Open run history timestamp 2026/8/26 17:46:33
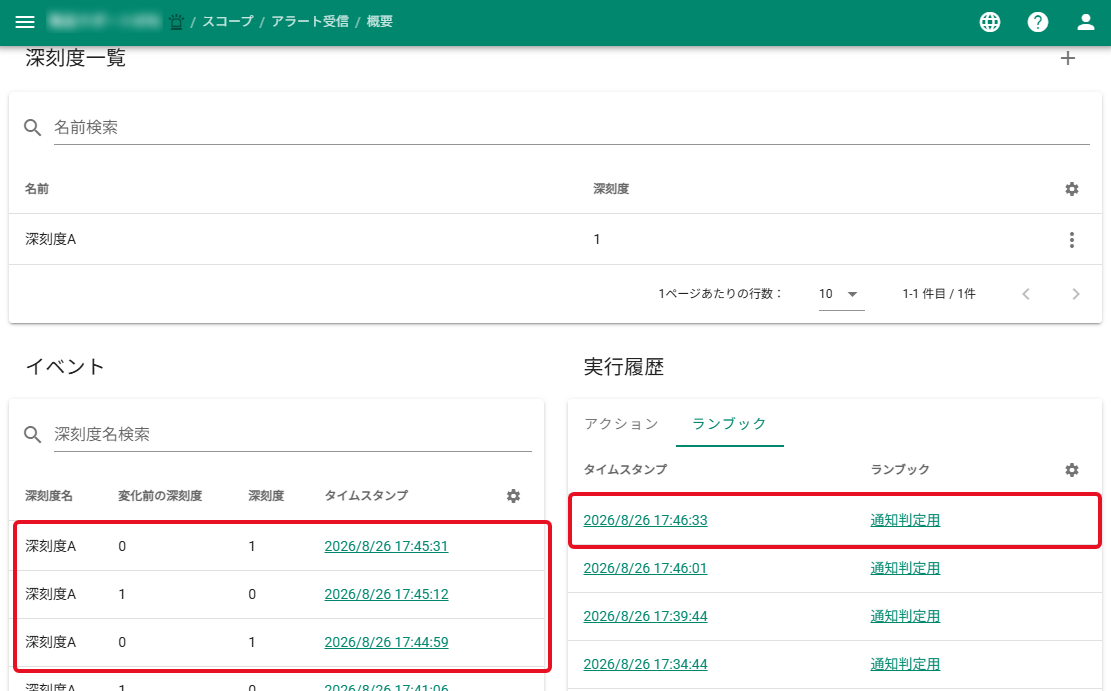The image size is (1111, 691). pyautogui.click(x=645, y=520)
